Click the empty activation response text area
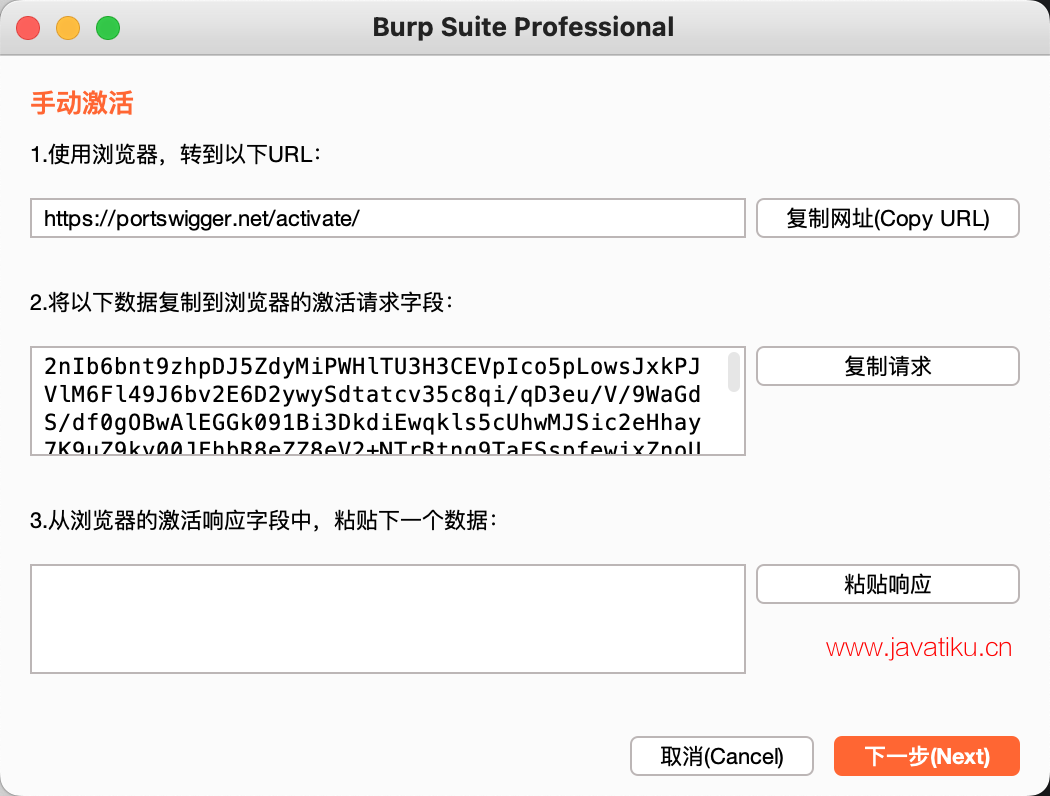 (388, 619)
